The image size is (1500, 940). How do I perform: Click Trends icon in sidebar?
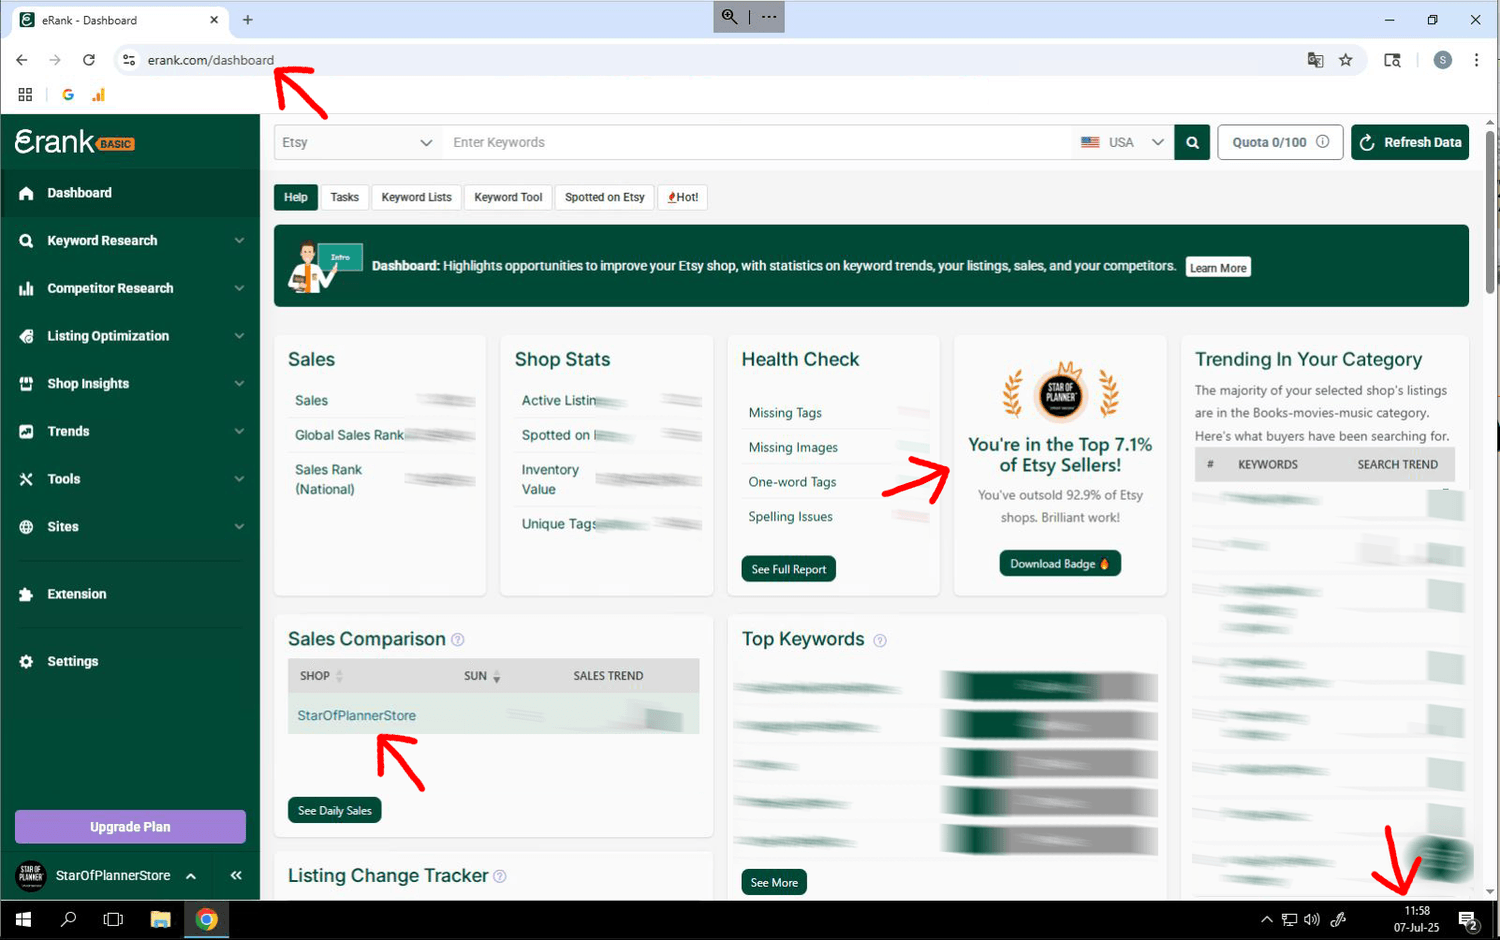pyautogui.click(x=26, y=431)
